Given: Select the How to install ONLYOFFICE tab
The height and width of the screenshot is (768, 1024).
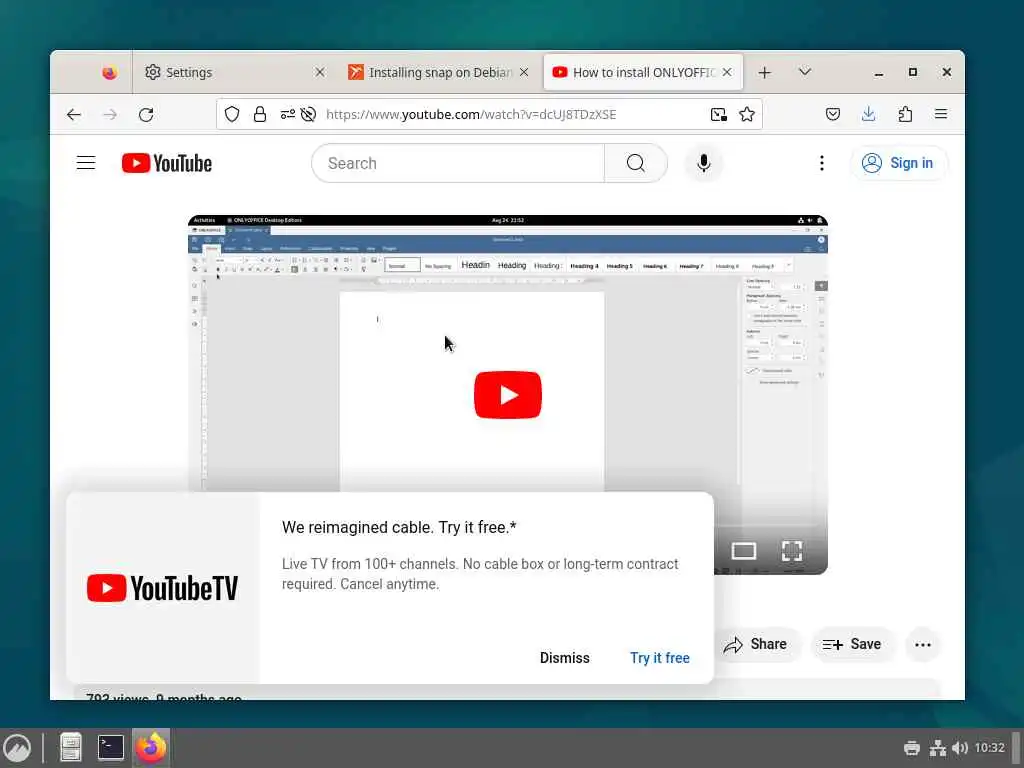Looking at the screenshot, I should [643, 72].
